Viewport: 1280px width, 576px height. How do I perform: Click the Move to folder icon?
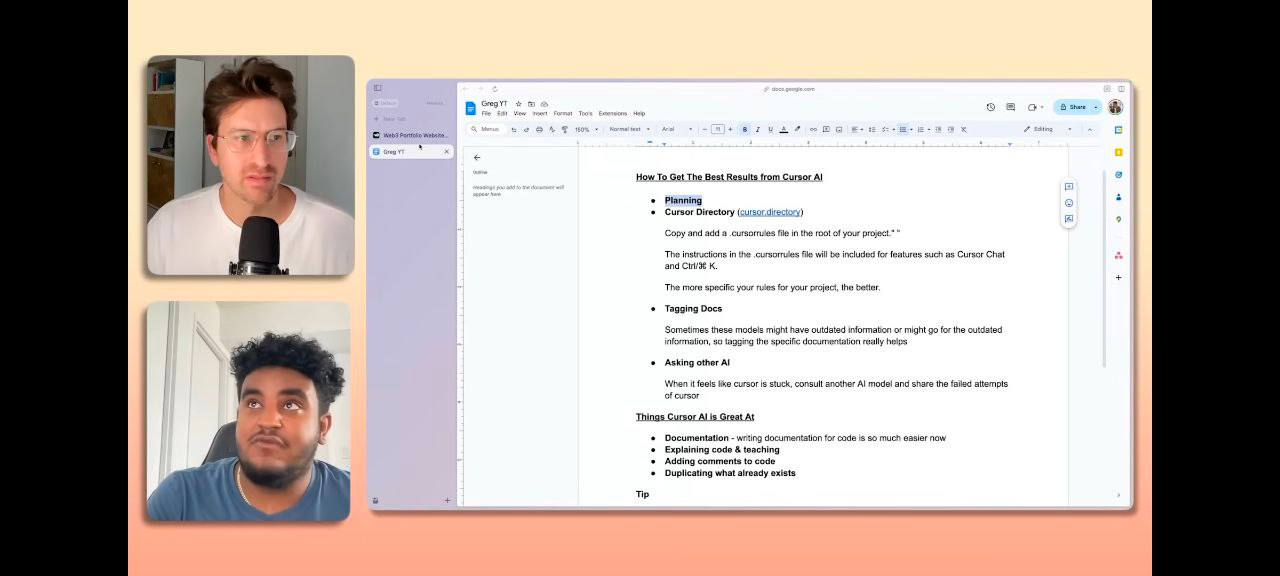(531, 104)
